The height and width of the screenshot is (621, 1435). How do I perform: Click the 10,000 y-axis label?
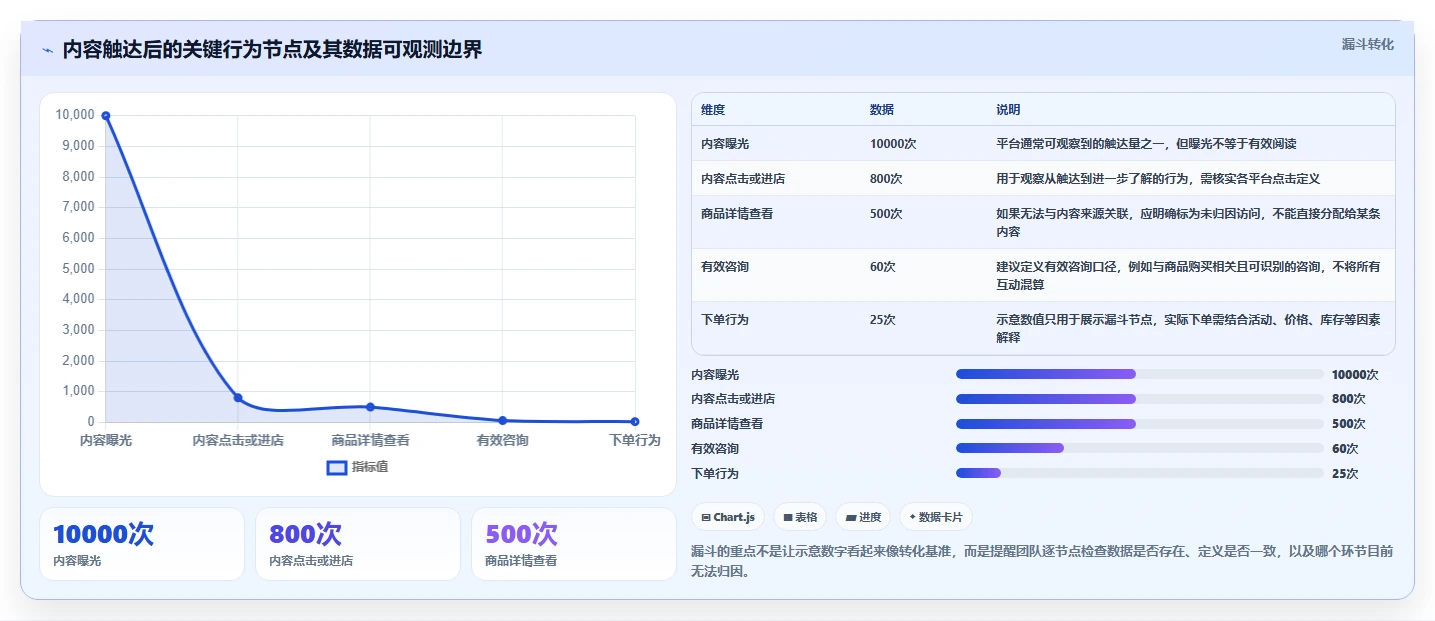[75, 115]
